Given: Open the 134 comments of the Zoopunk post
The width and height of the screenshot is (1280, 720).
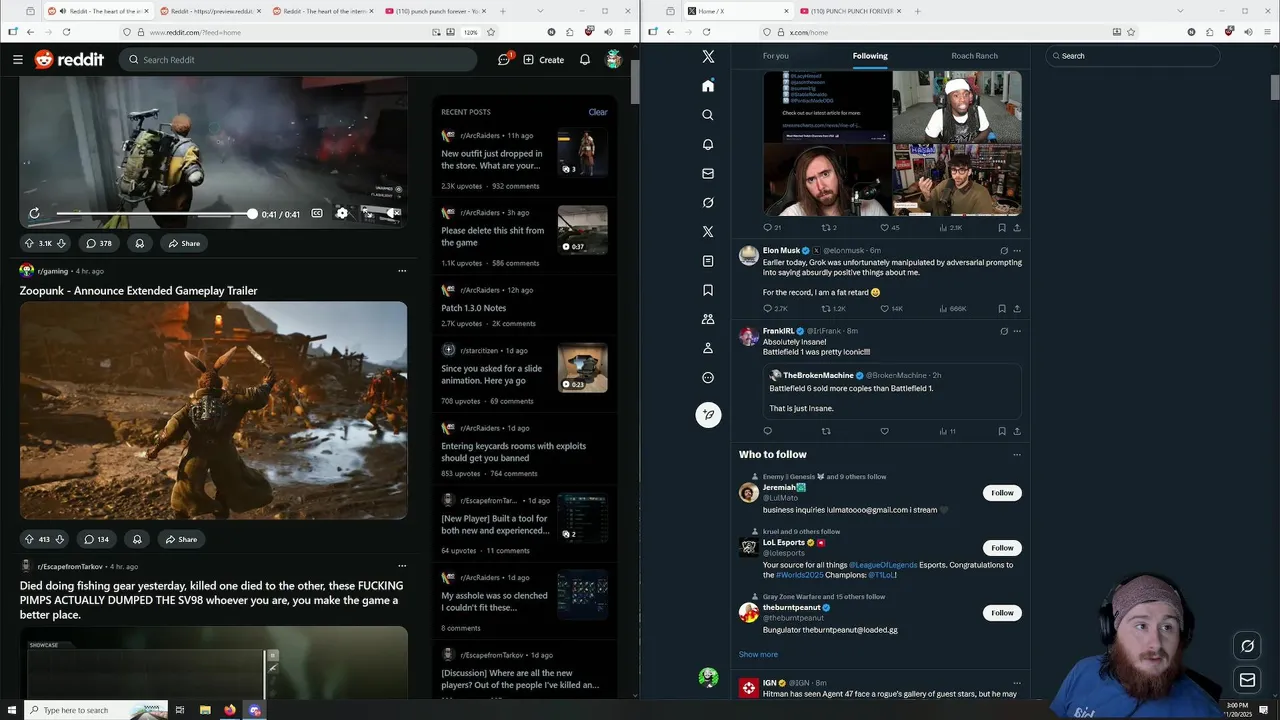Looking at the screenshot, I should 97,539.
